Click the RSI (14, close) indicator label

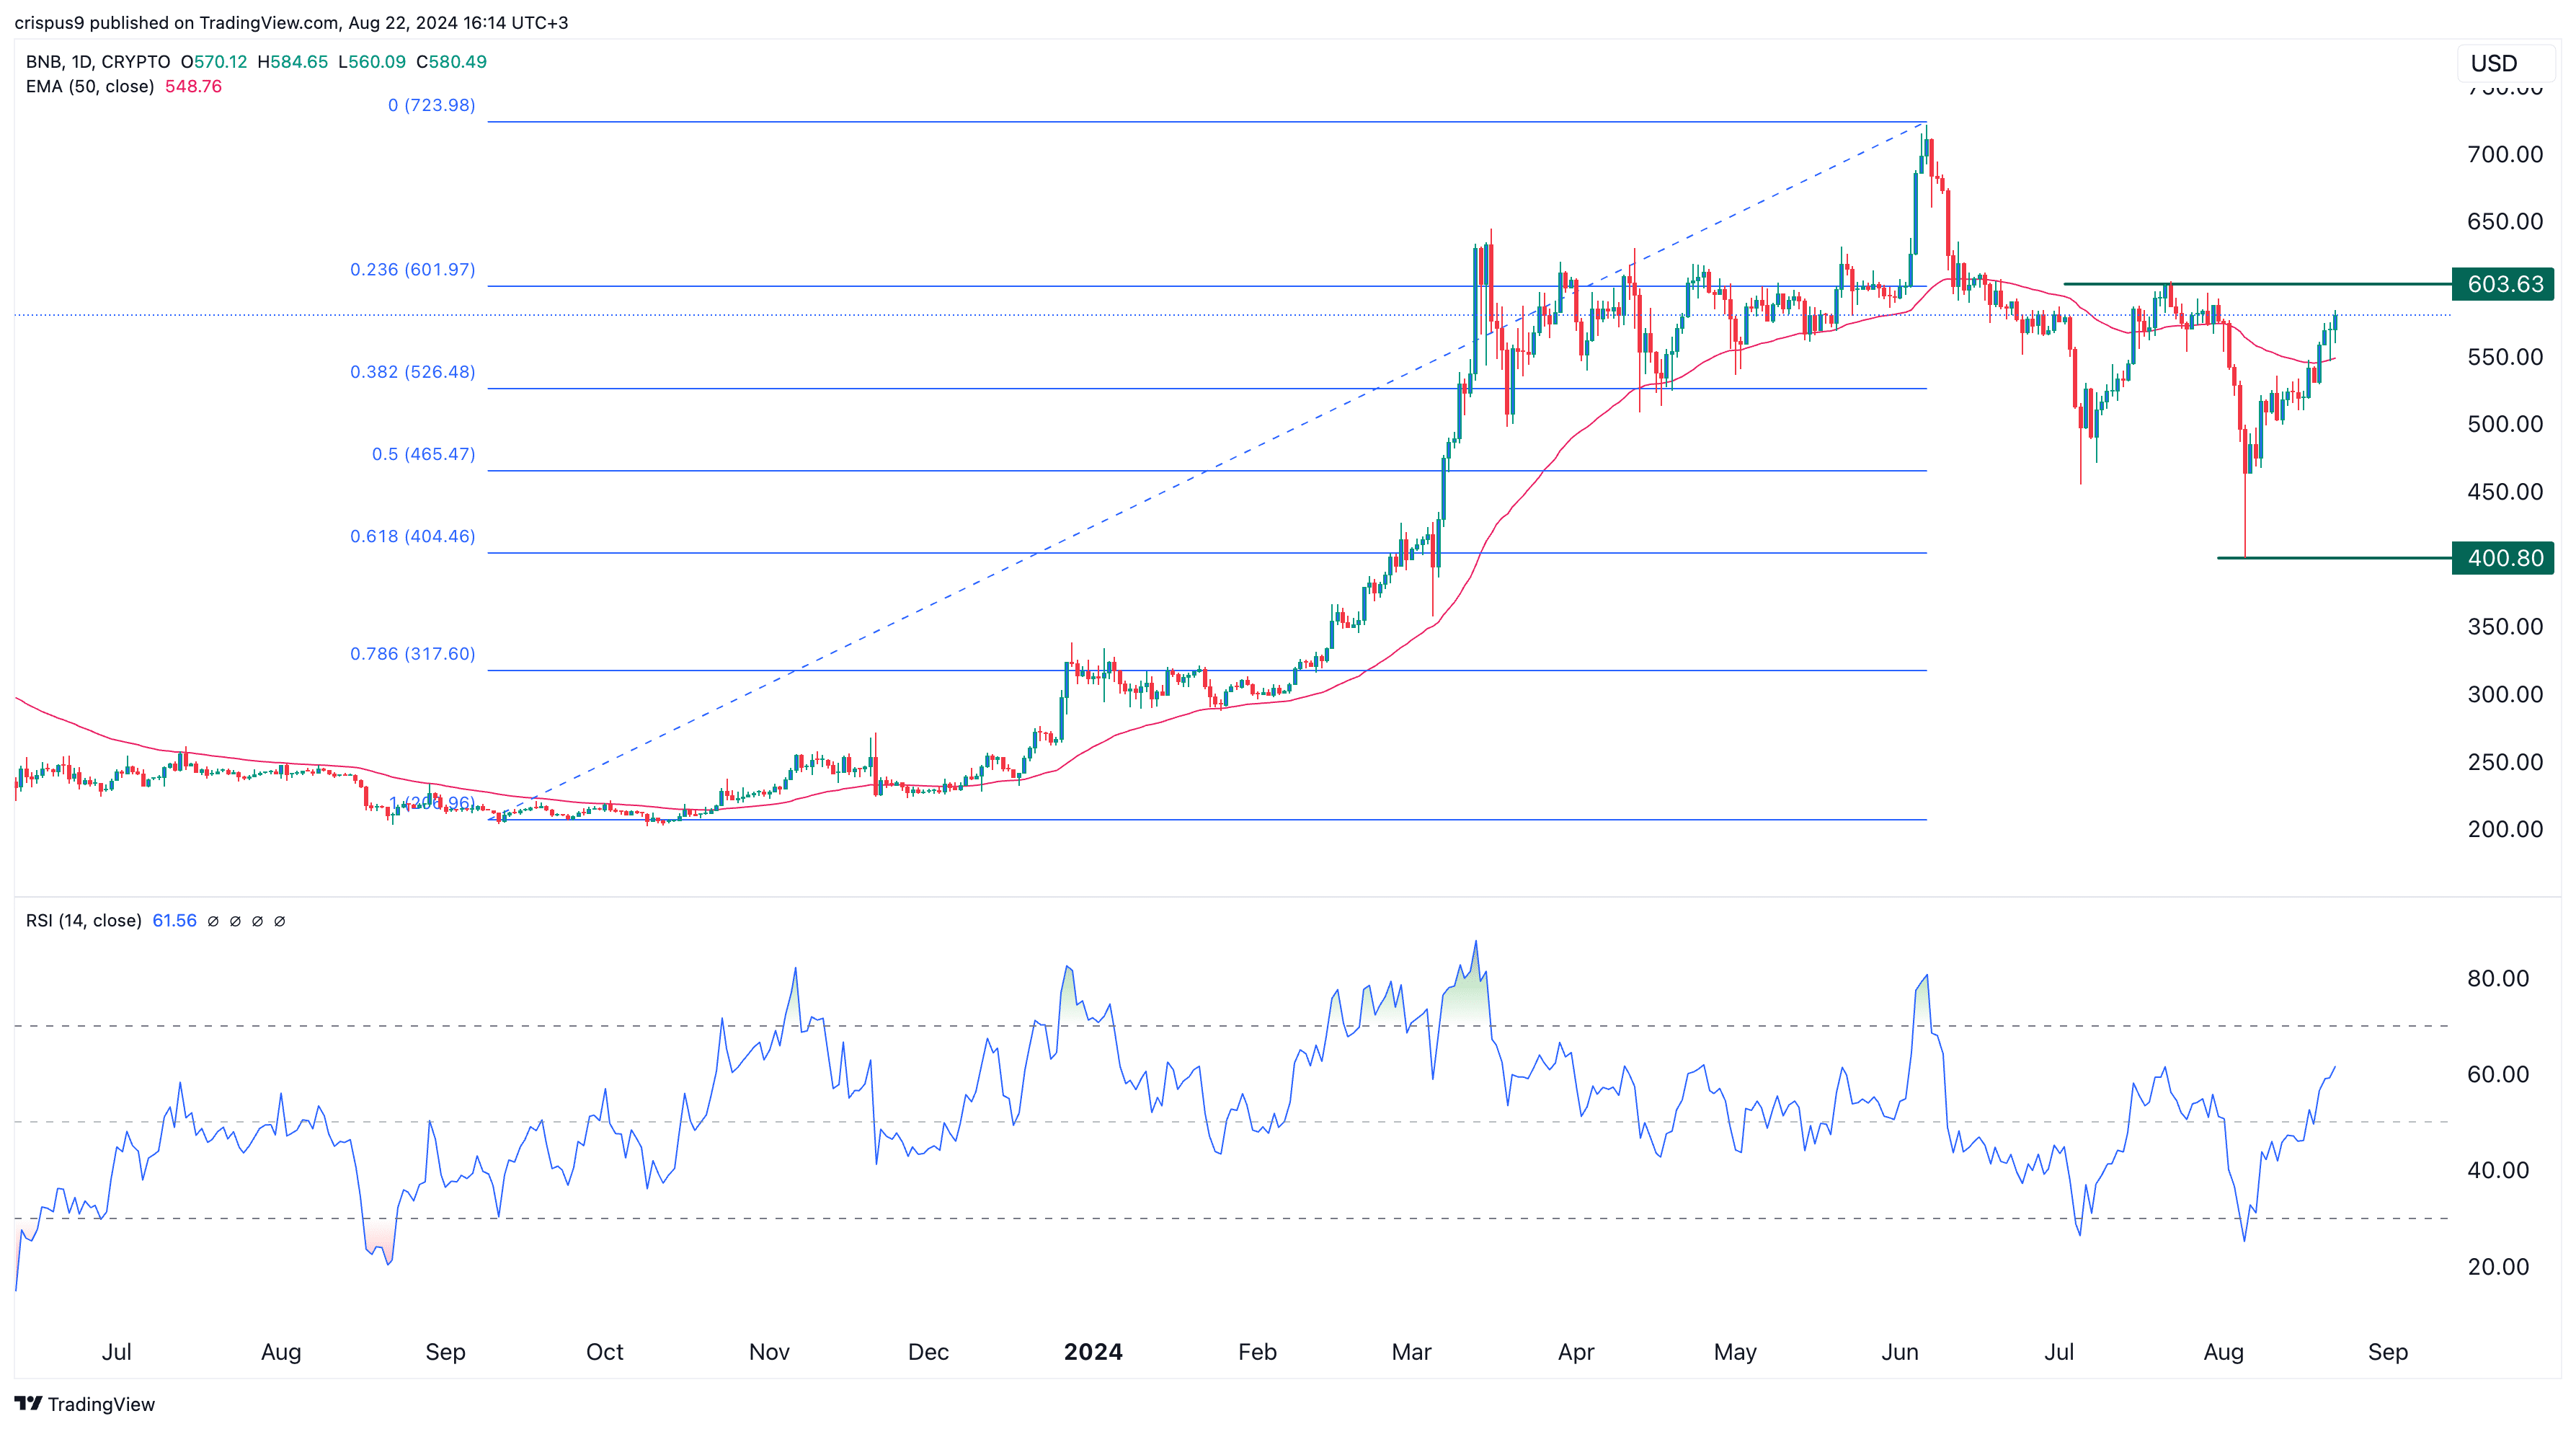point(84,921)
